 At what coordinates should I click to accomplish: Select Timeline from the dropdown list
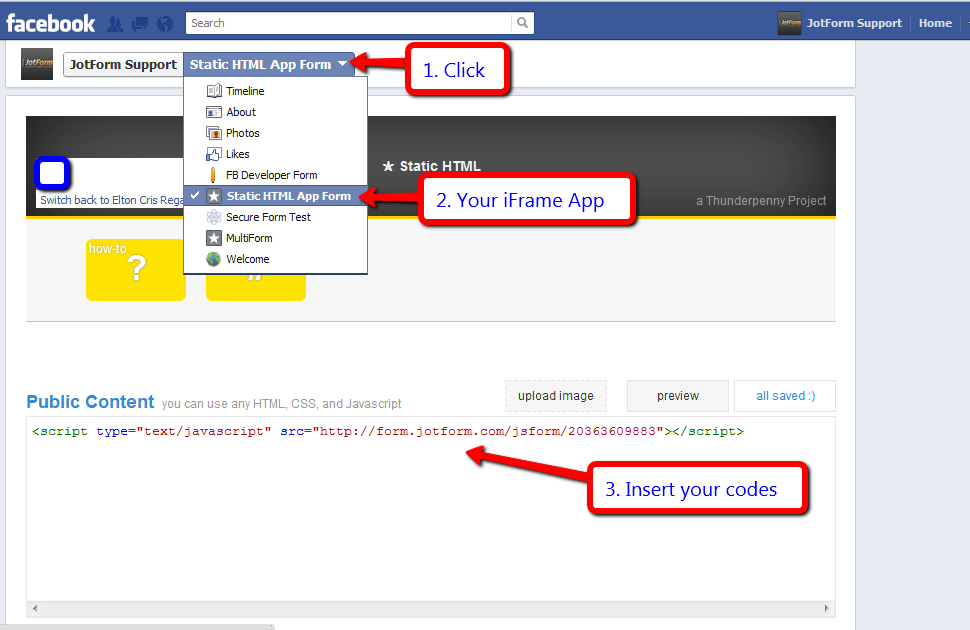click(x=245, y=91)
